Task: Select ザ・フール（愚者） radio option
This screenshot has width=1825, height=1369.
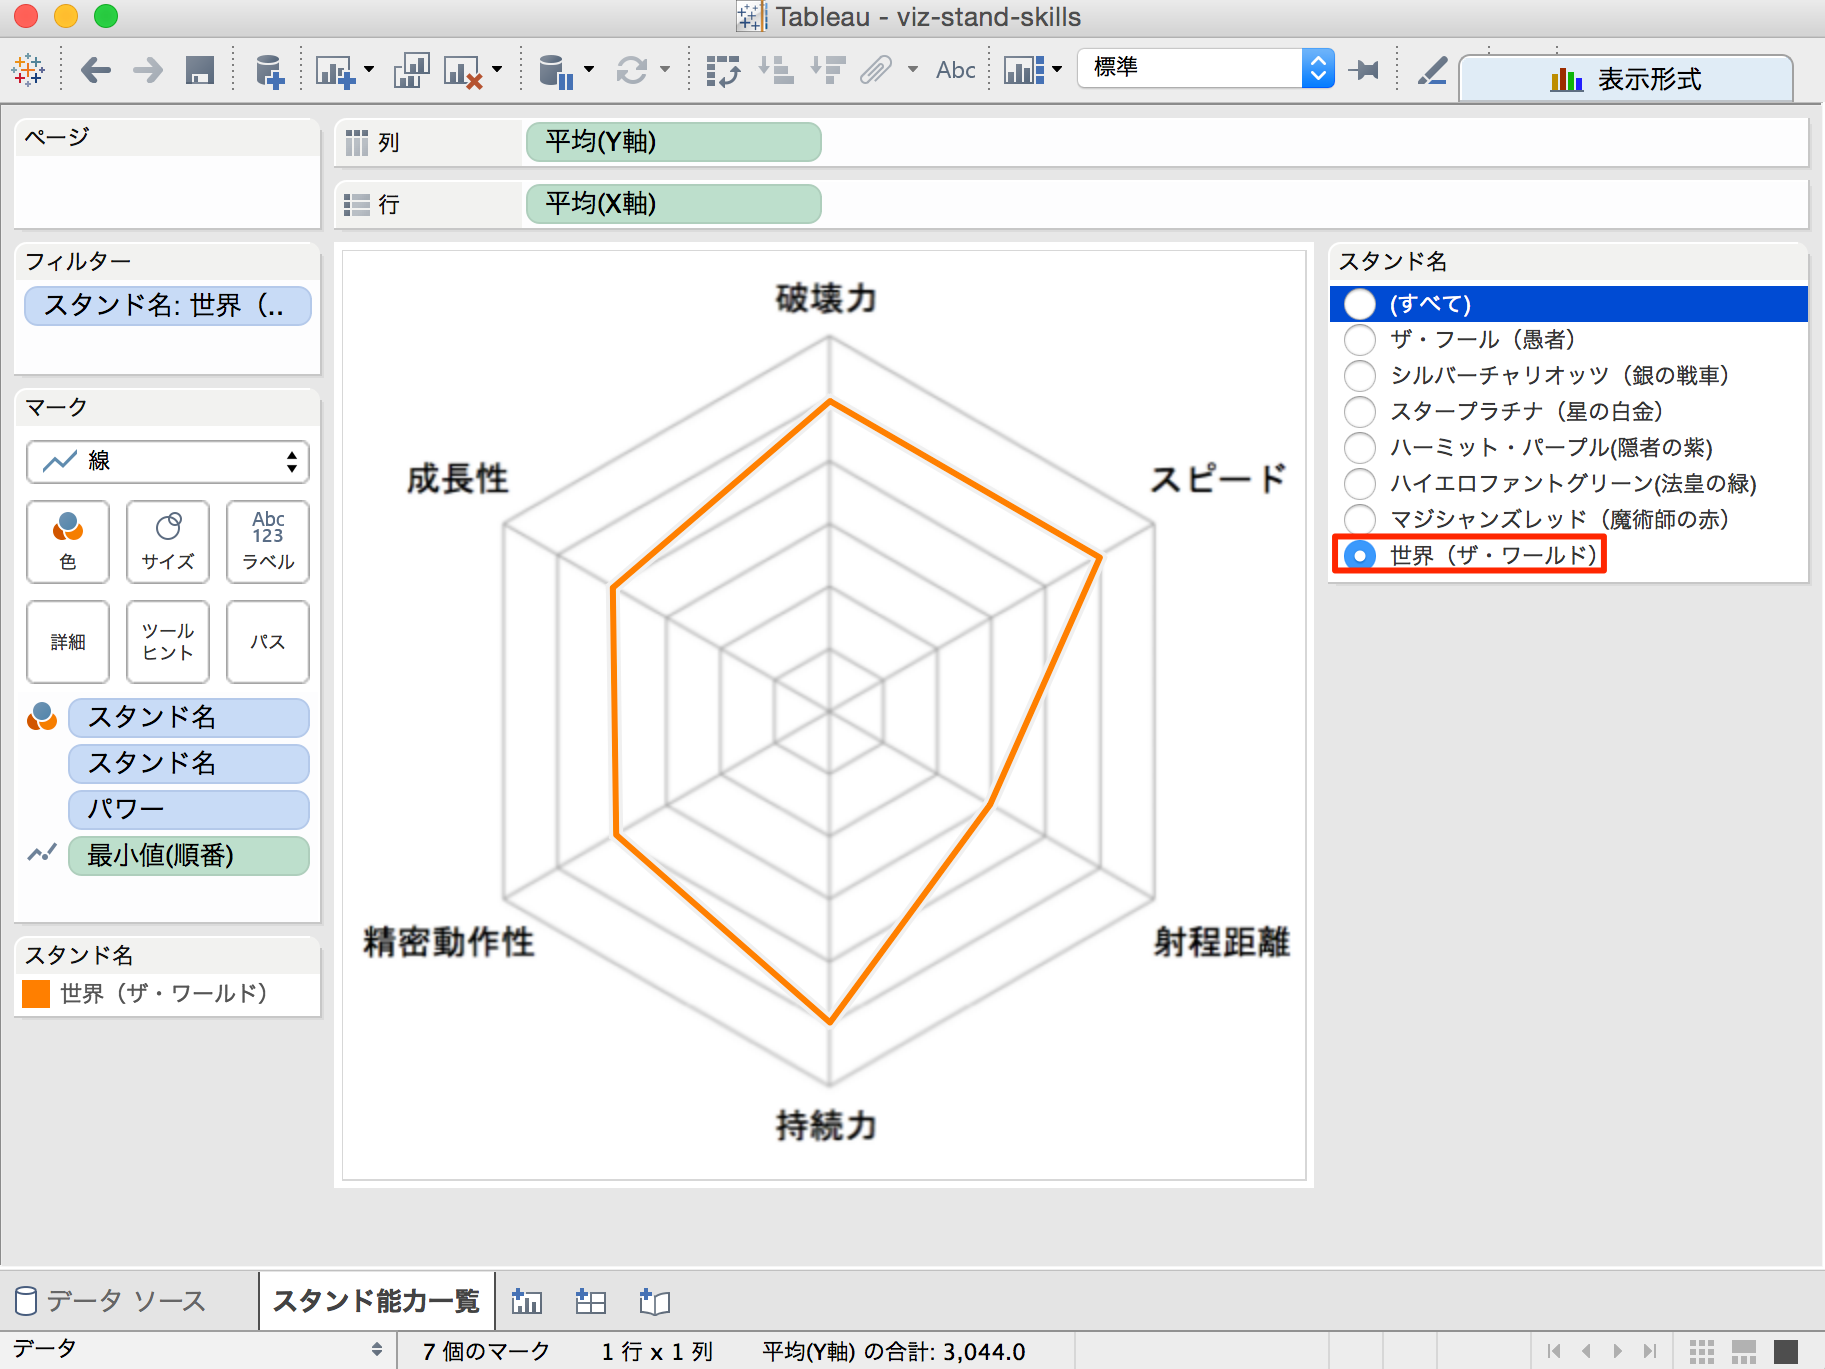Action: tap(1360, 340)
